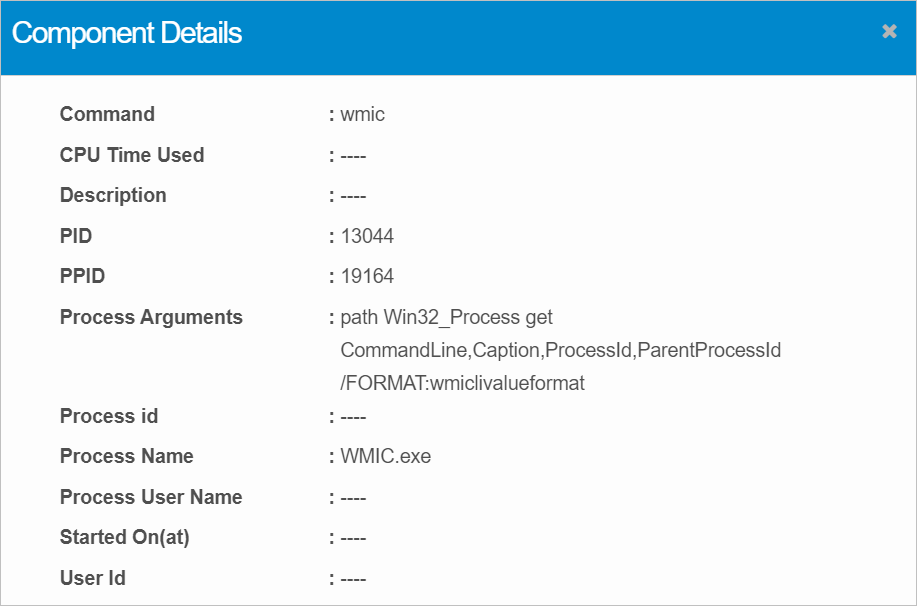Click the PPID field label
The image size is (917, 606).
[x=82, y=276]
